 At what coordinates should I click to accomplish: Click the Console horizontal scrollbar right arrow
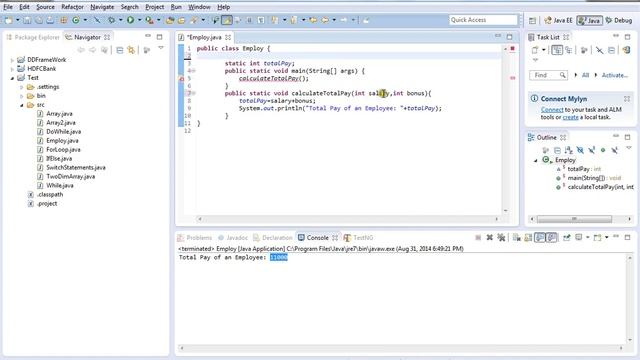(621, 348)
